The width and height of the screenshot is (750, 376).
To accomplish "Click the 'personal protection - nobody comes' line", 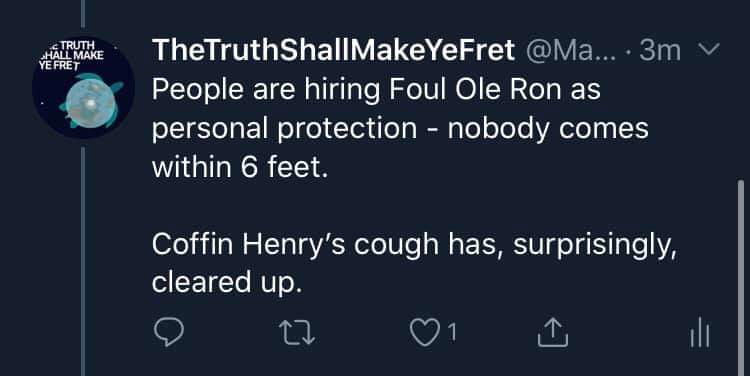I will (400, 129).
